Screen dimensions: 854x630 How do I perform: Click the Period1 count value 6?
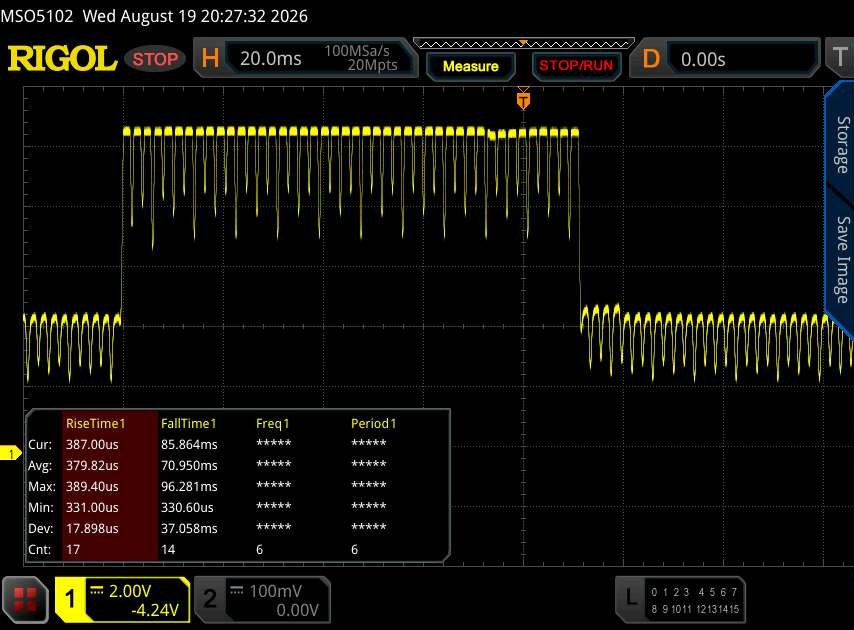[355, 549]
